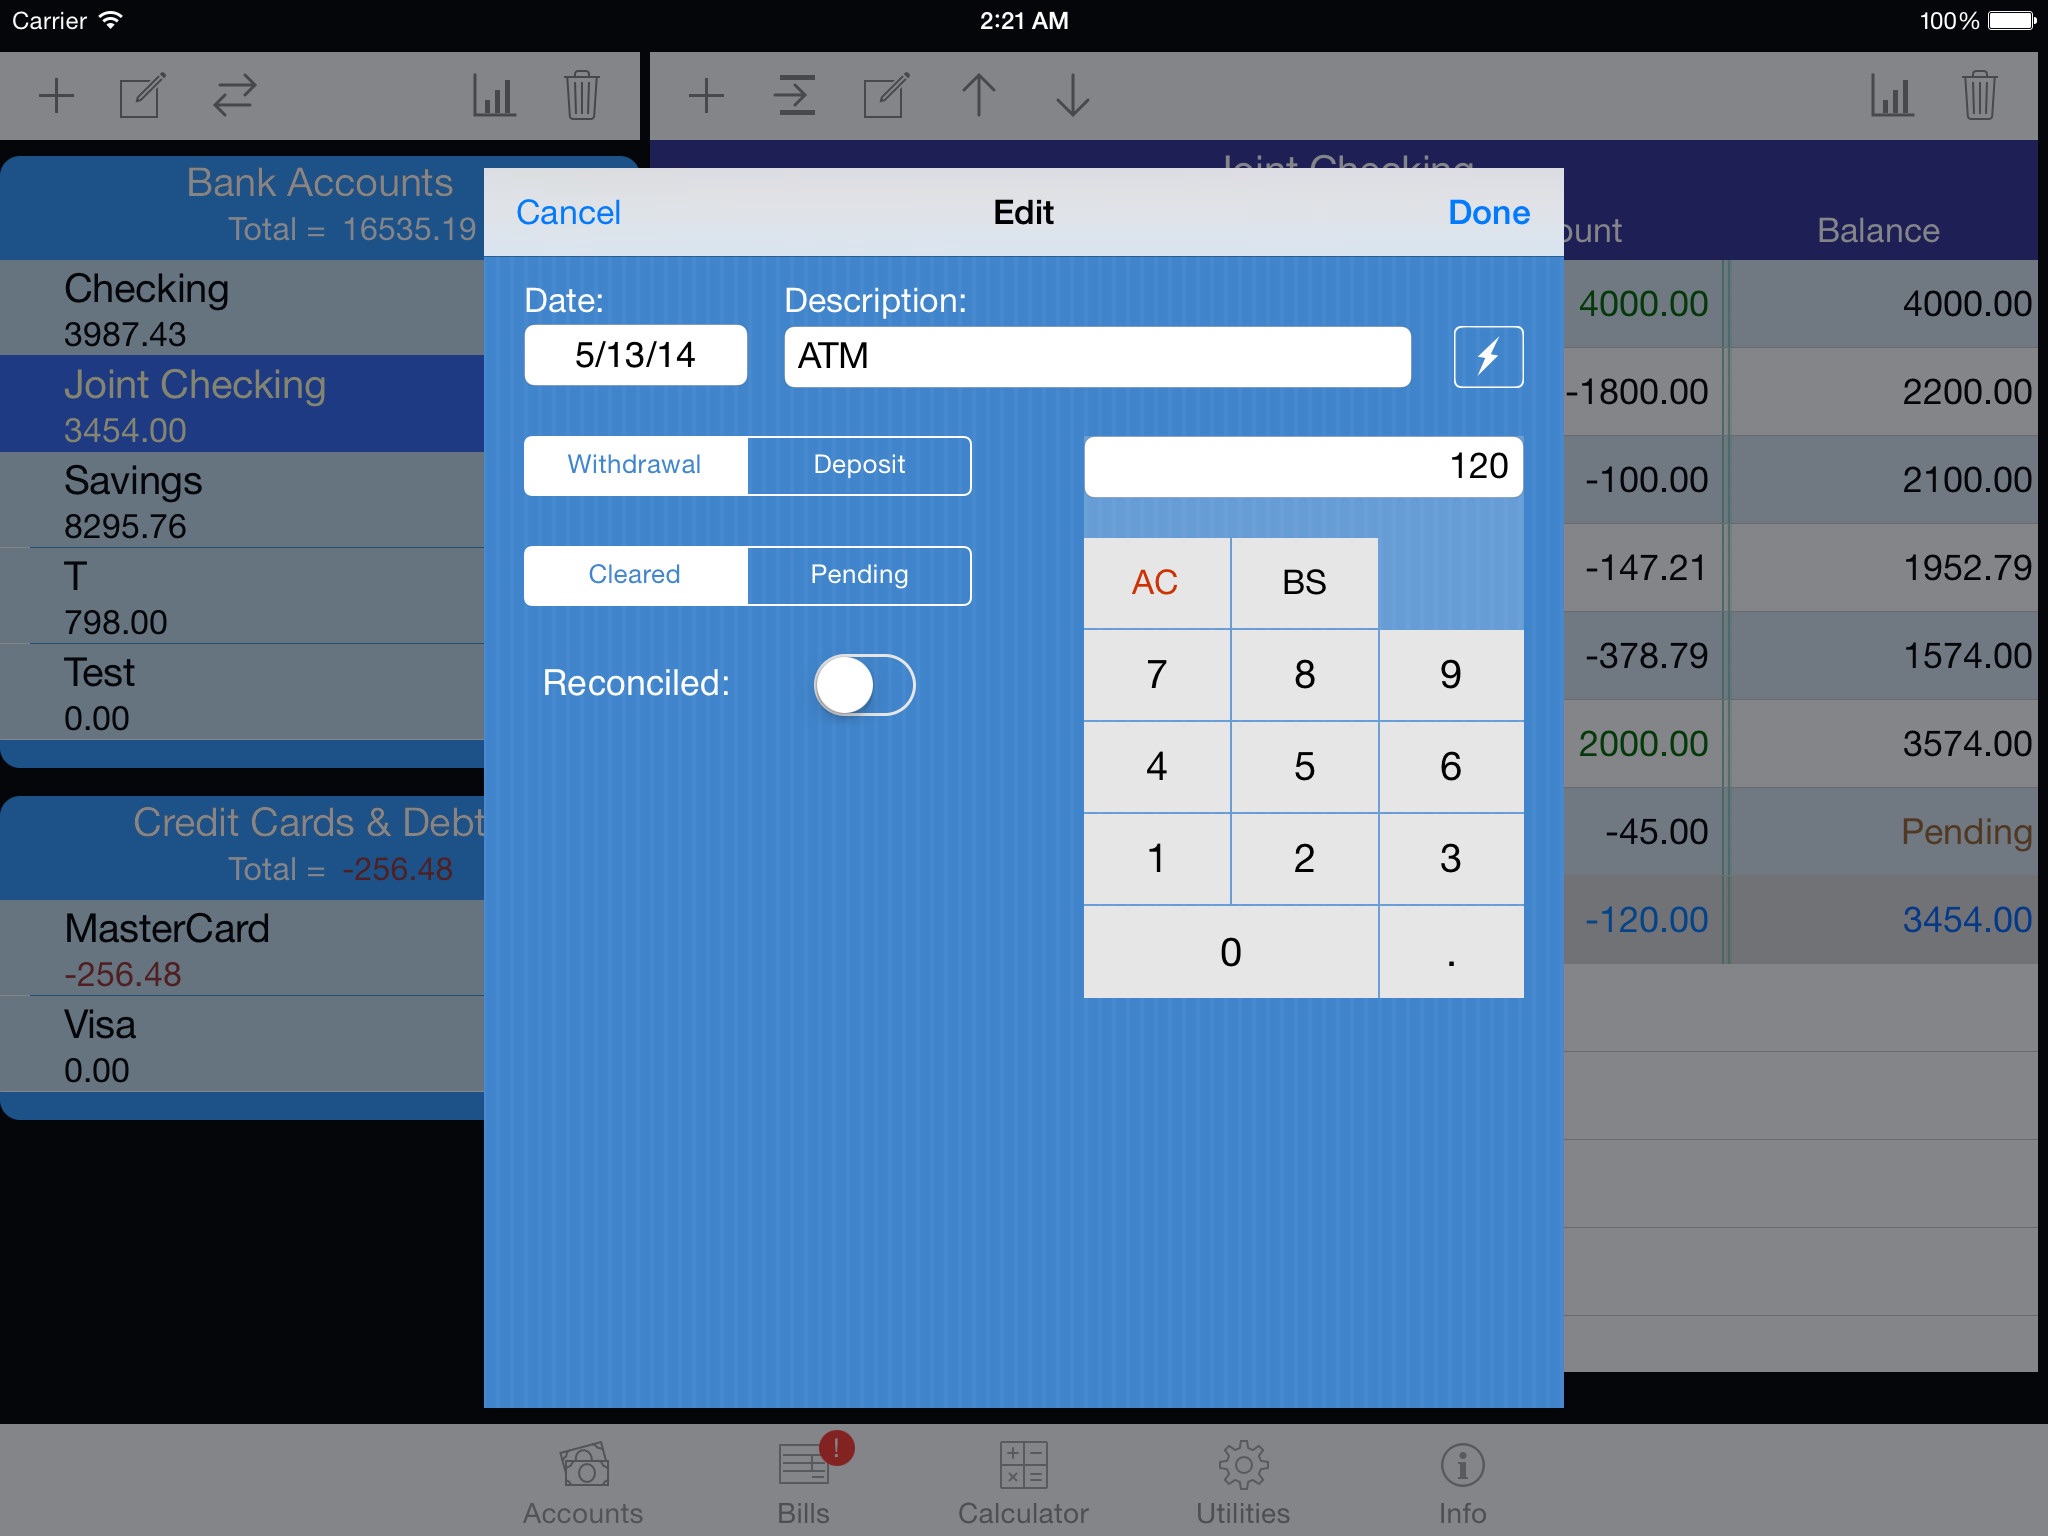Tap Cancel to discard changes
The image size is (2048, 1536).
pos(569,211)
